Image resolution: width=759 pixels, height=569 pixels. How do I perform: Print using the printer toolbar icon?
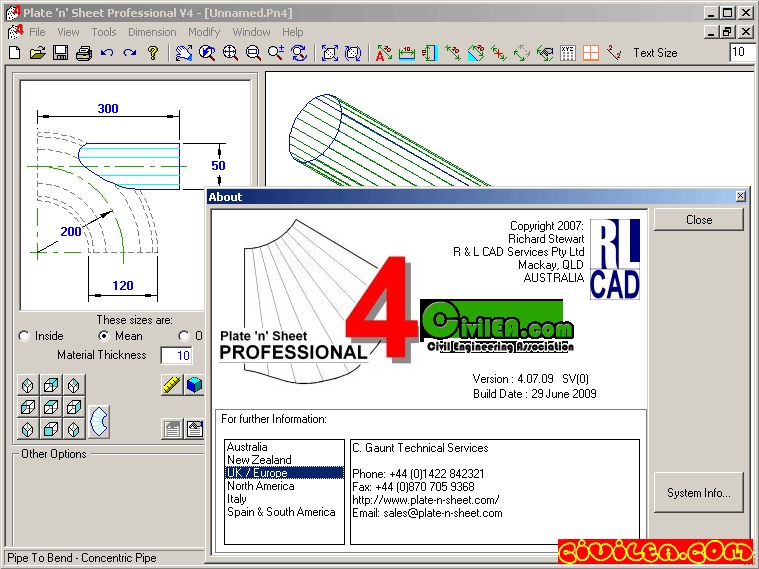tap(84, 52)
